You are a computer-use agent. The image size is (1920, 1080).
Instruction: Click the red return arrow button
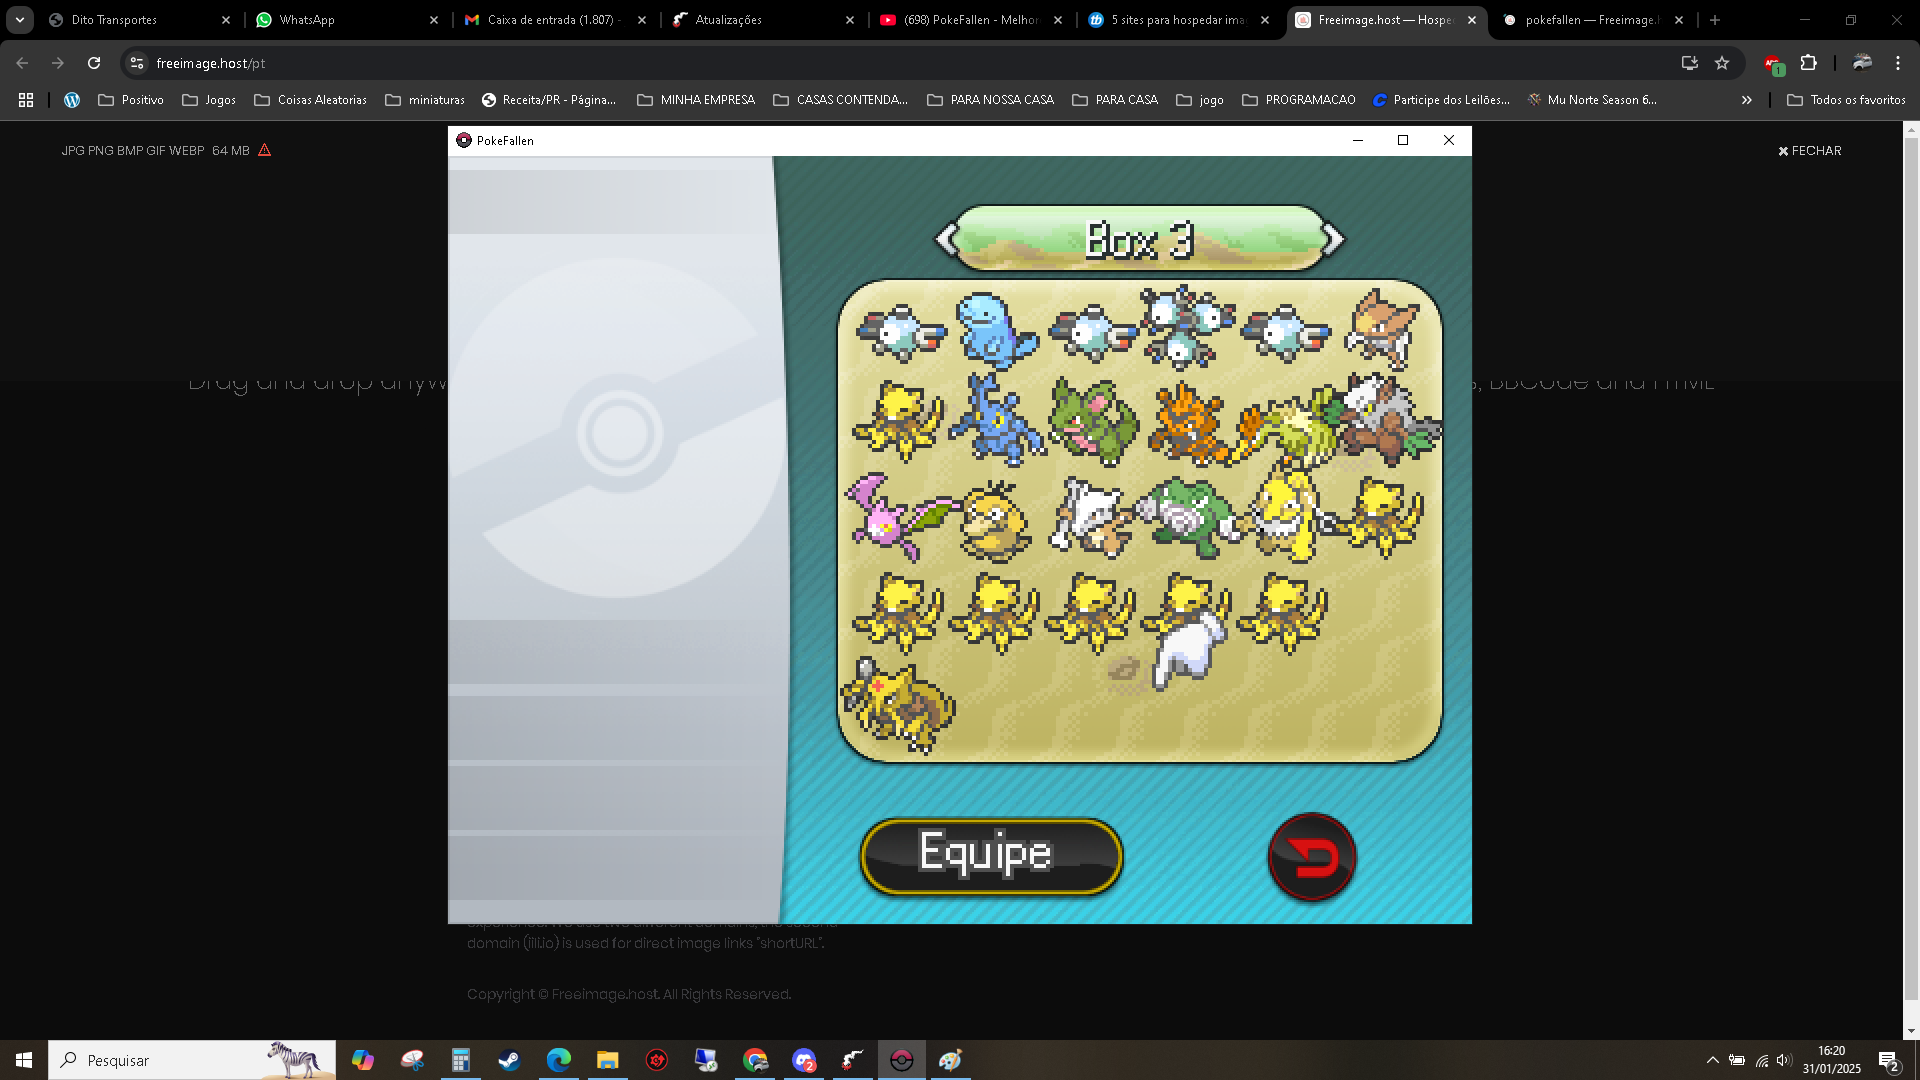coord(1311,857)
